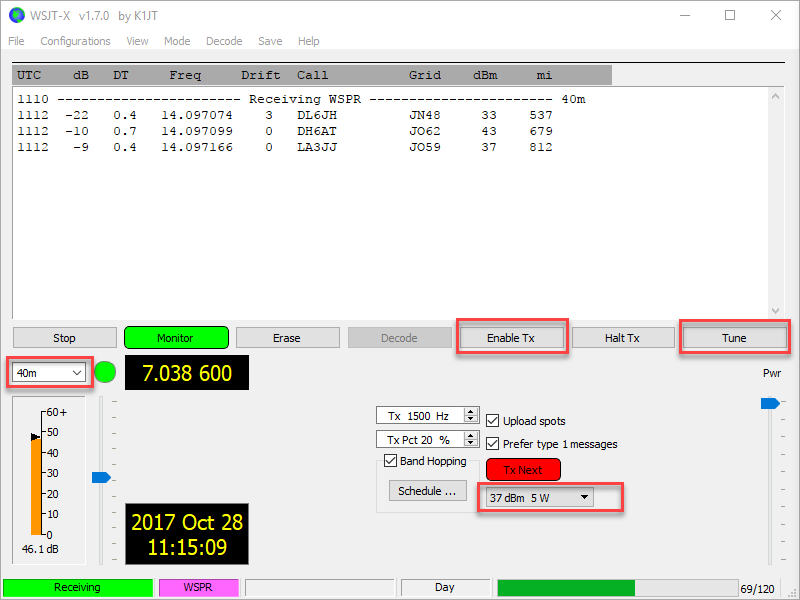
Task: Click the DH6AT decode row
Action: pyautogui.click(x=285, y=131)
